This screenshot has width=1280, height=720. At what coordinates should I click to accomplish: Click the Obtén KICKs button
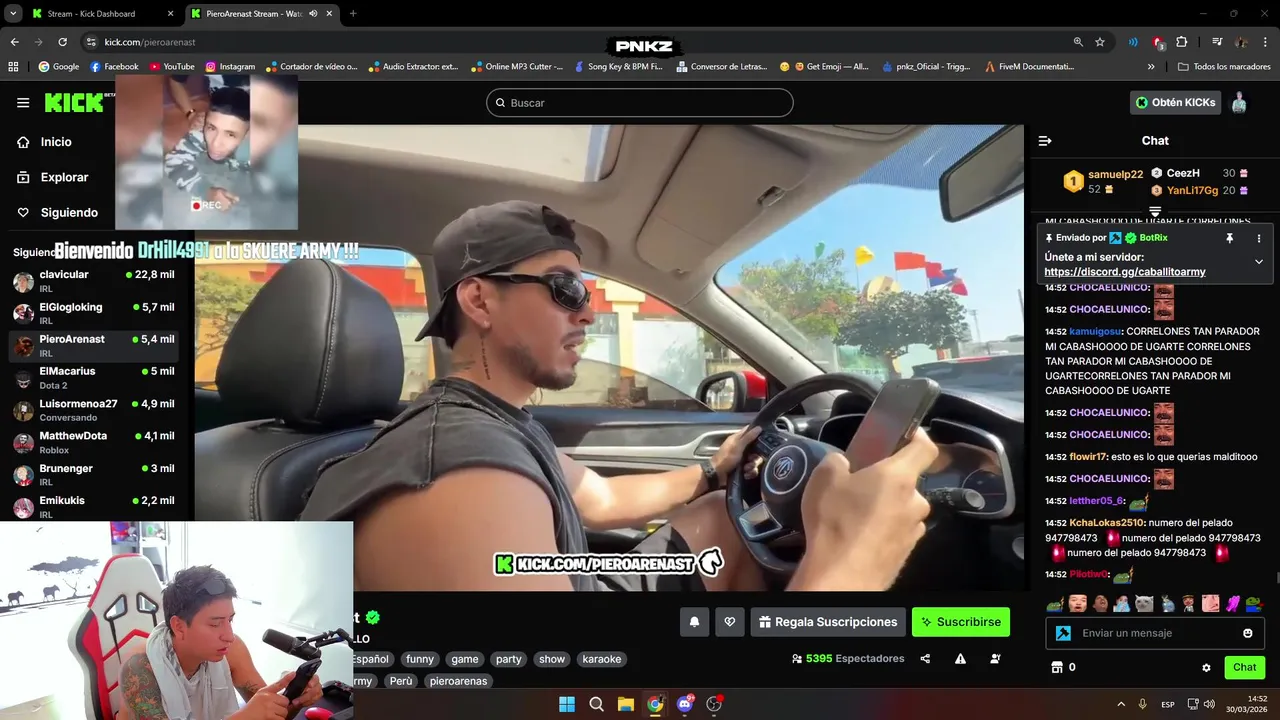(x=1175, y=102)
